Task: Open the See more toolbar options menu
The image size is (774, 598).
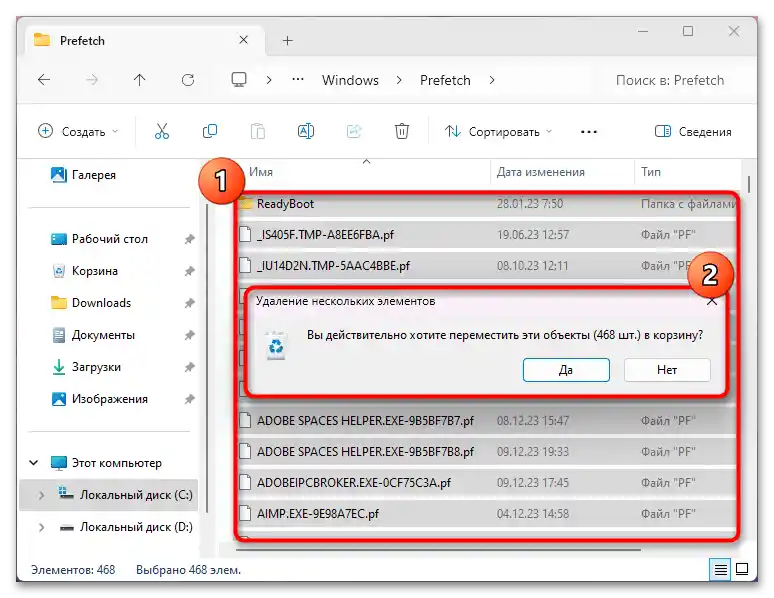Action: click(588, 132)
